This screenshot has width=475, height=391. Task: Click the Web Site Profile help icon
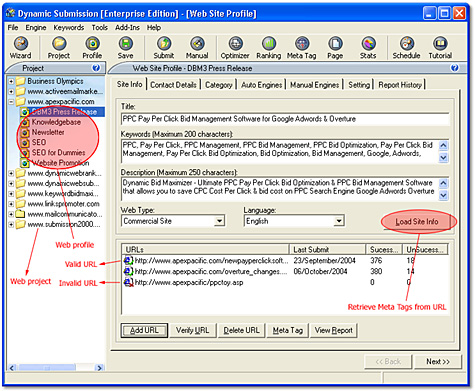click(454, 68)
